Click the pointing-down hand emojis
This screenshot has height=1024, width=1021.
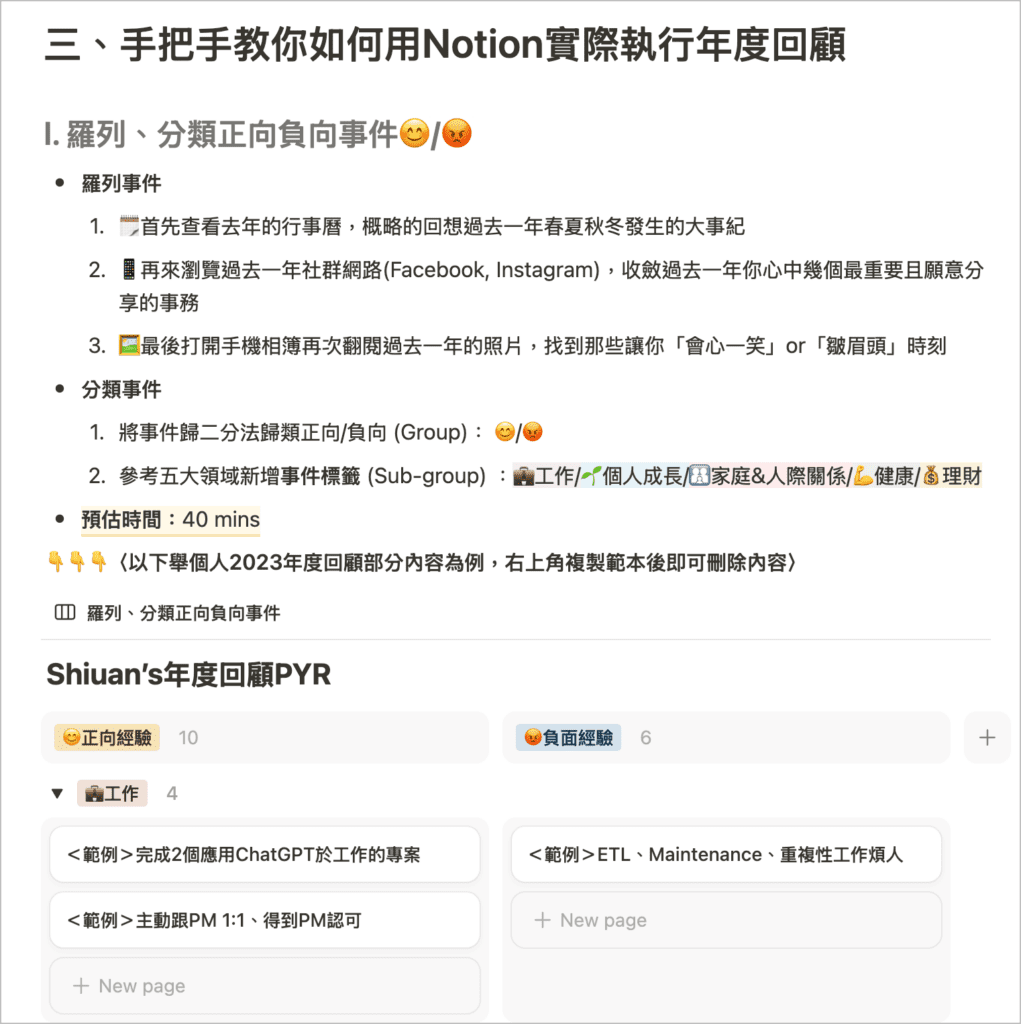[77, 563]
